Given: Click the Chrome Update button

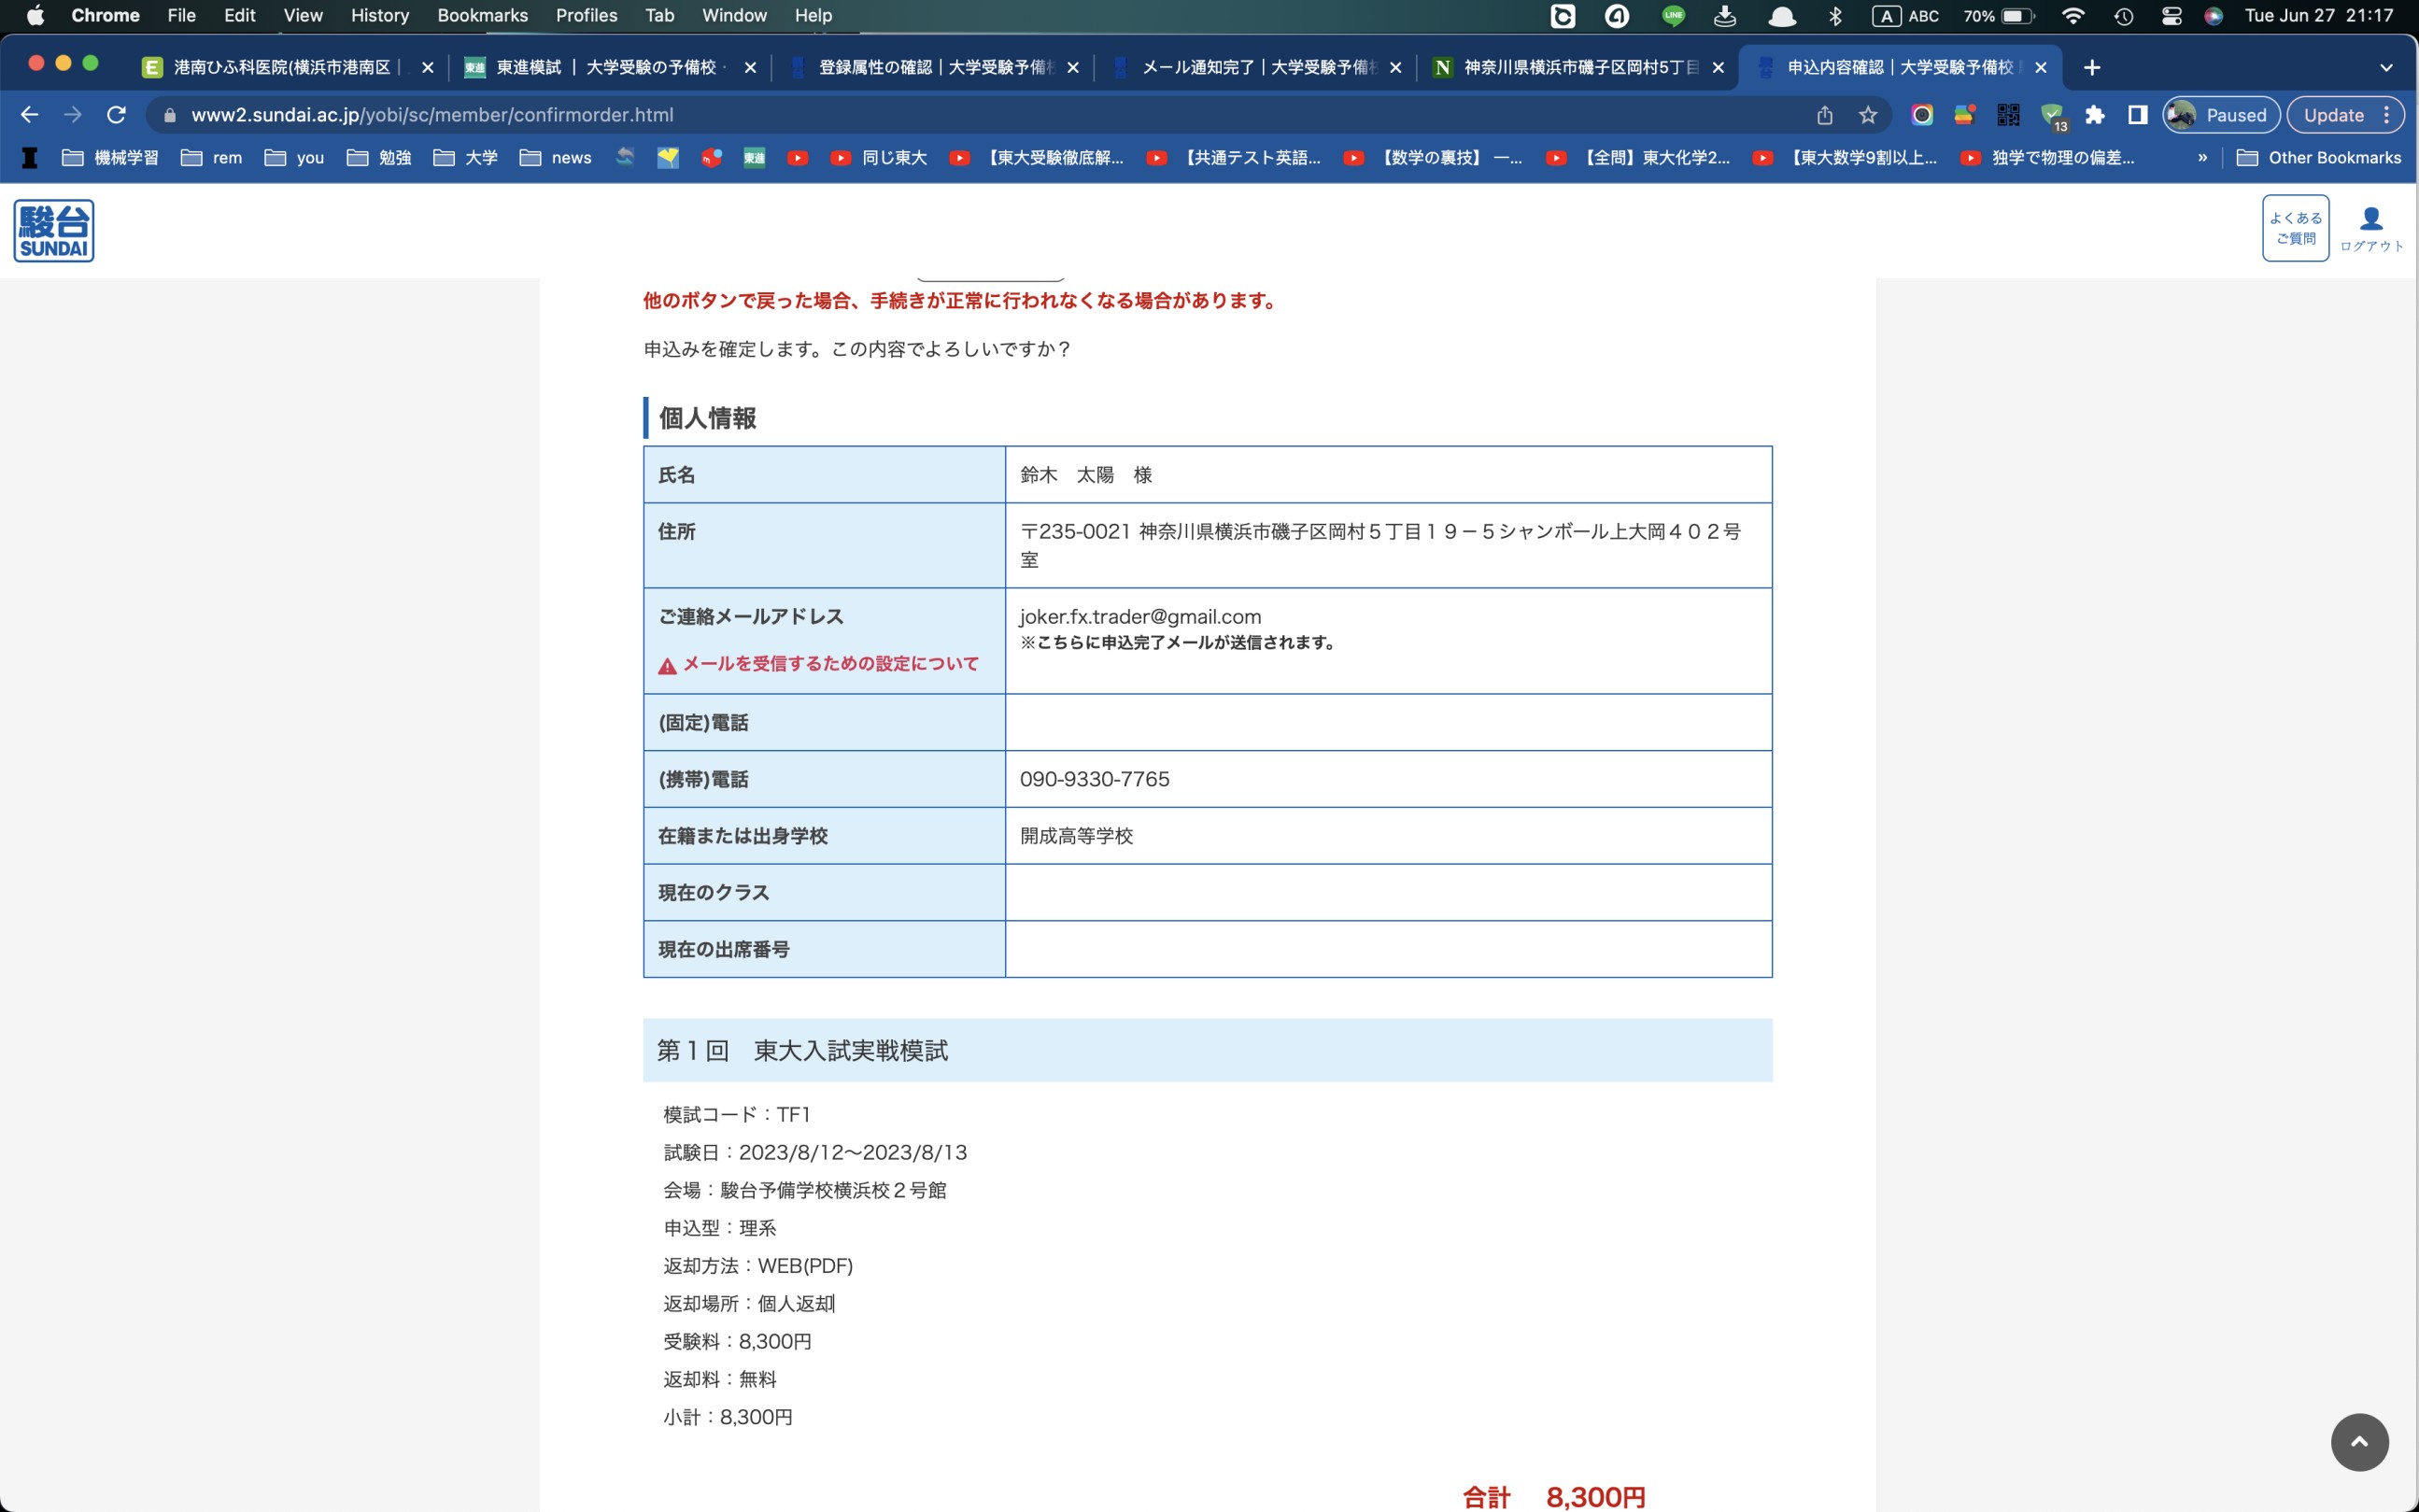Looking at the screenshot, I should 2345,115.
